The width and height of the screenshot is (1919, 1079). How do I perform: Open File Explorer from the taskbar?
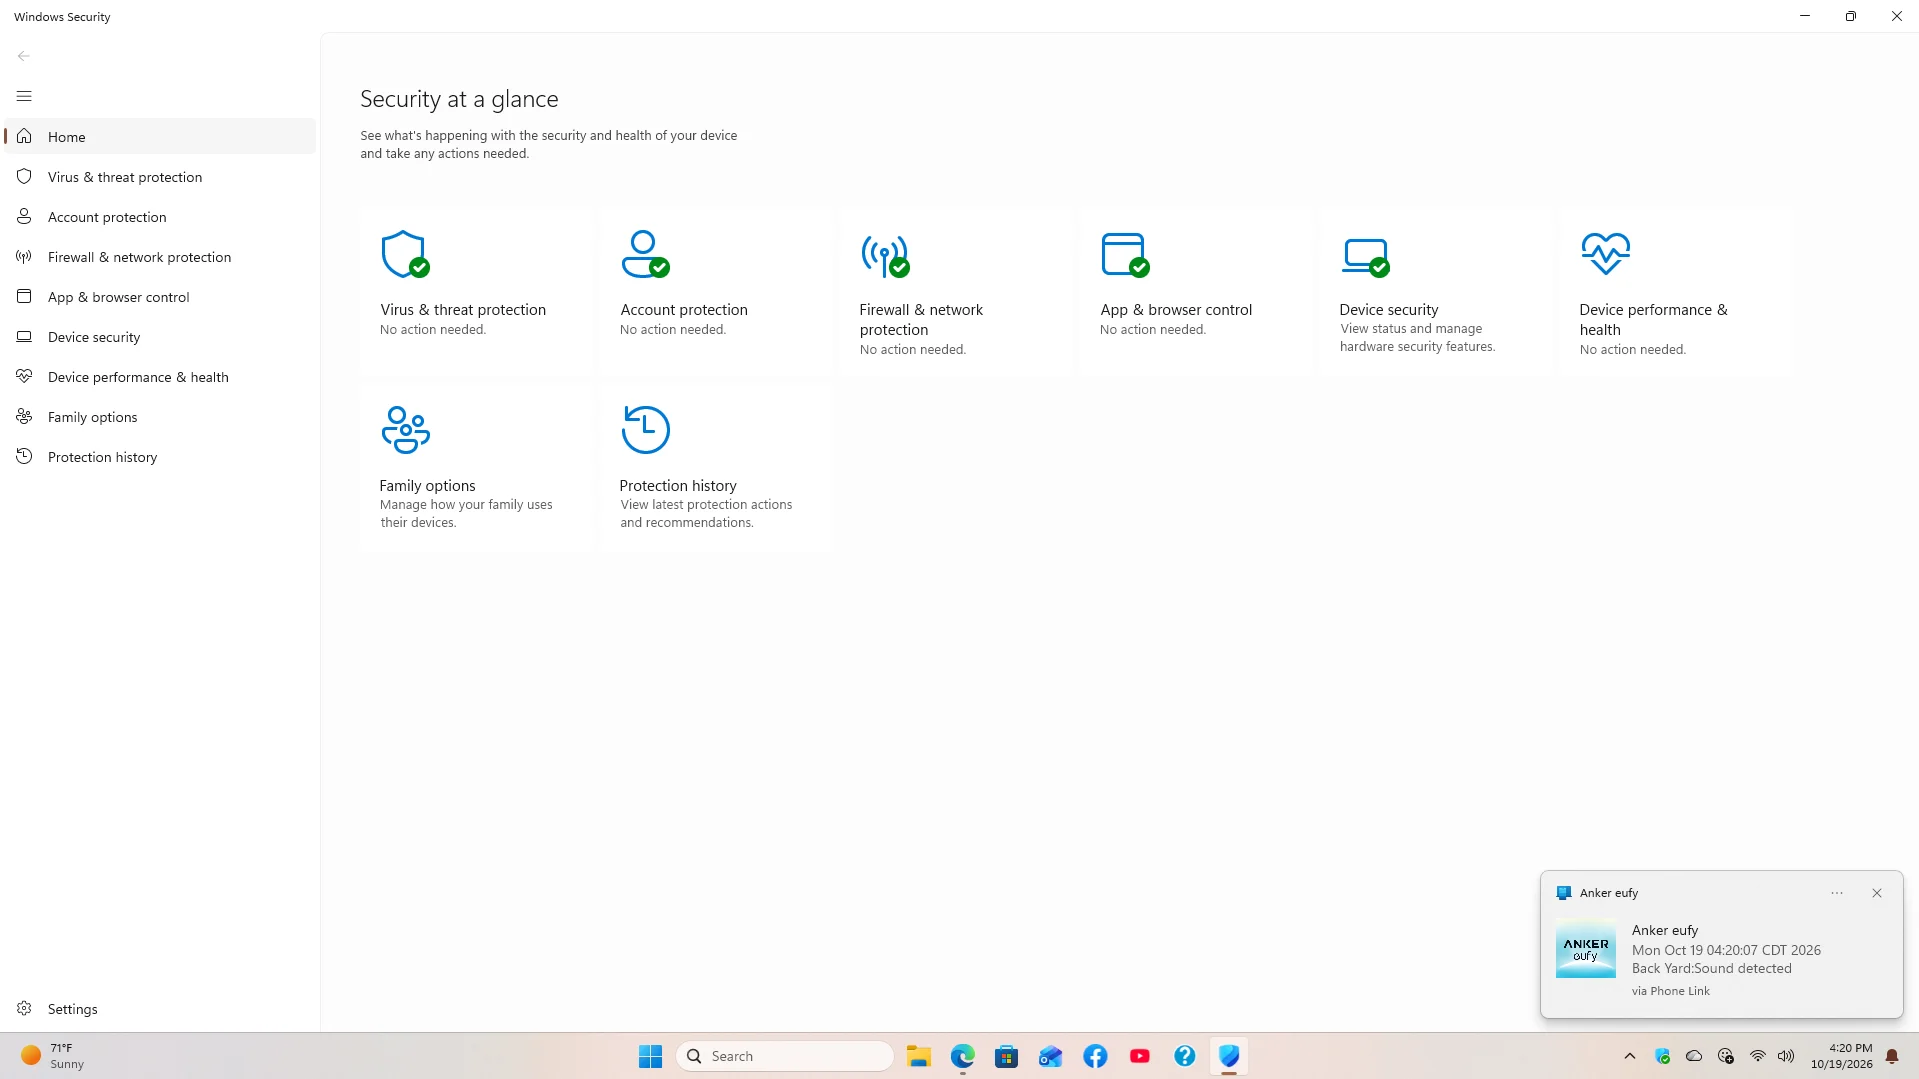tap(918, 1056)
